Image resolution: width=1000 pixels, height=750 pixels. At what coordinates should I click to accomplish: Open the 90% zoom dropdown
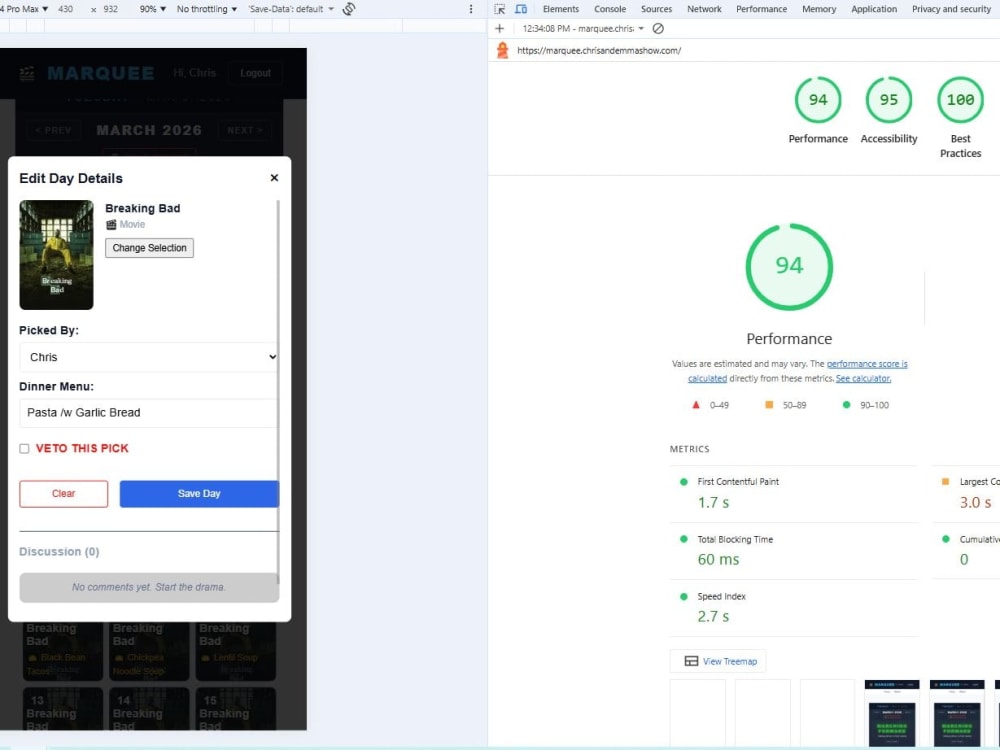(x=152, y=9)
